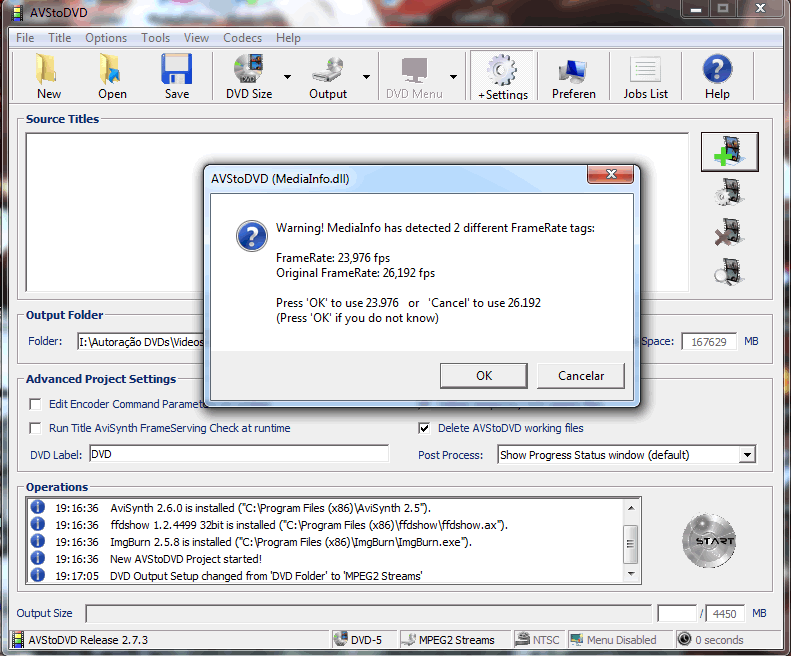This screenshot has height=656, width=791.
Task: Click the DVD Label input field
Action: pyautogui.click(x=239, y=454)
